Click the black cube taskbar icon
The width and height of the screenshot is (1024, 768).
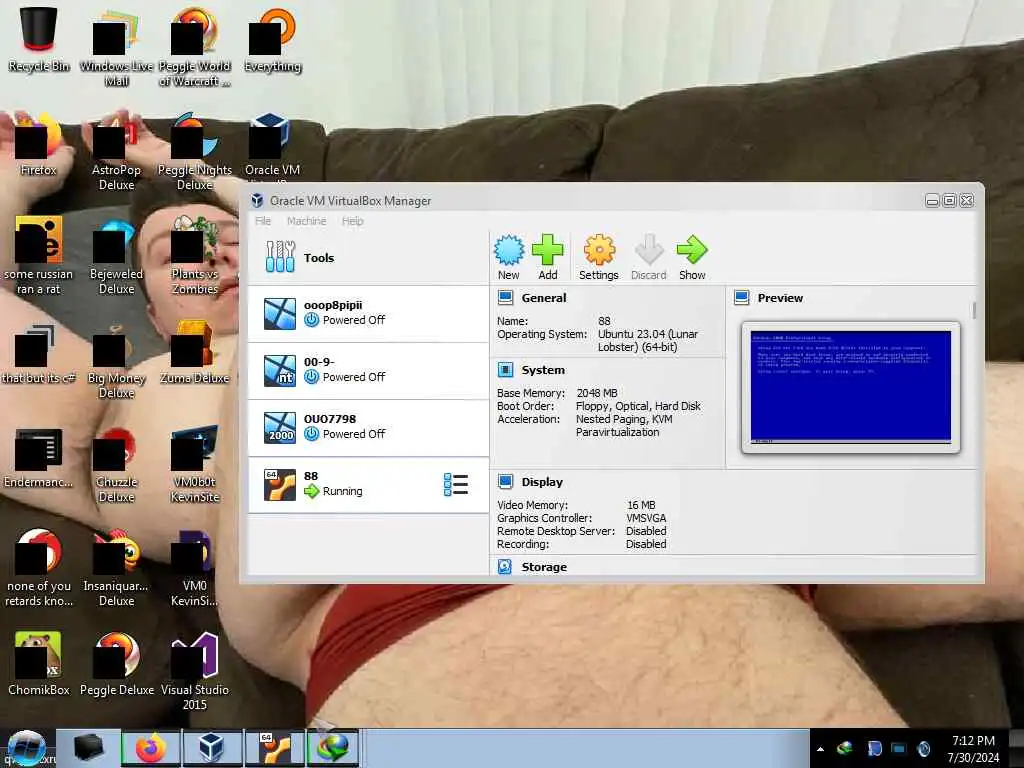pyautogui.click(x=89, y=748)
